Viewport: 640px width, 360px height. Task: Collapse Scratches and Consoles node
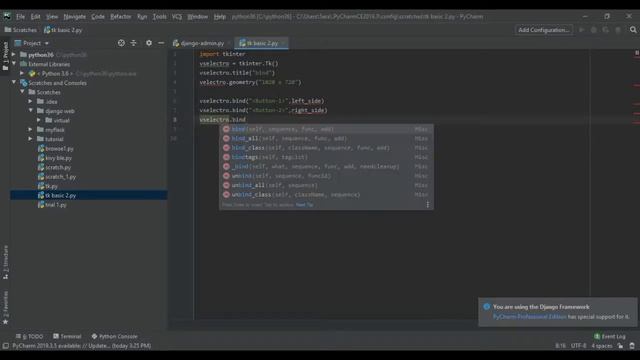click(14, 83)
